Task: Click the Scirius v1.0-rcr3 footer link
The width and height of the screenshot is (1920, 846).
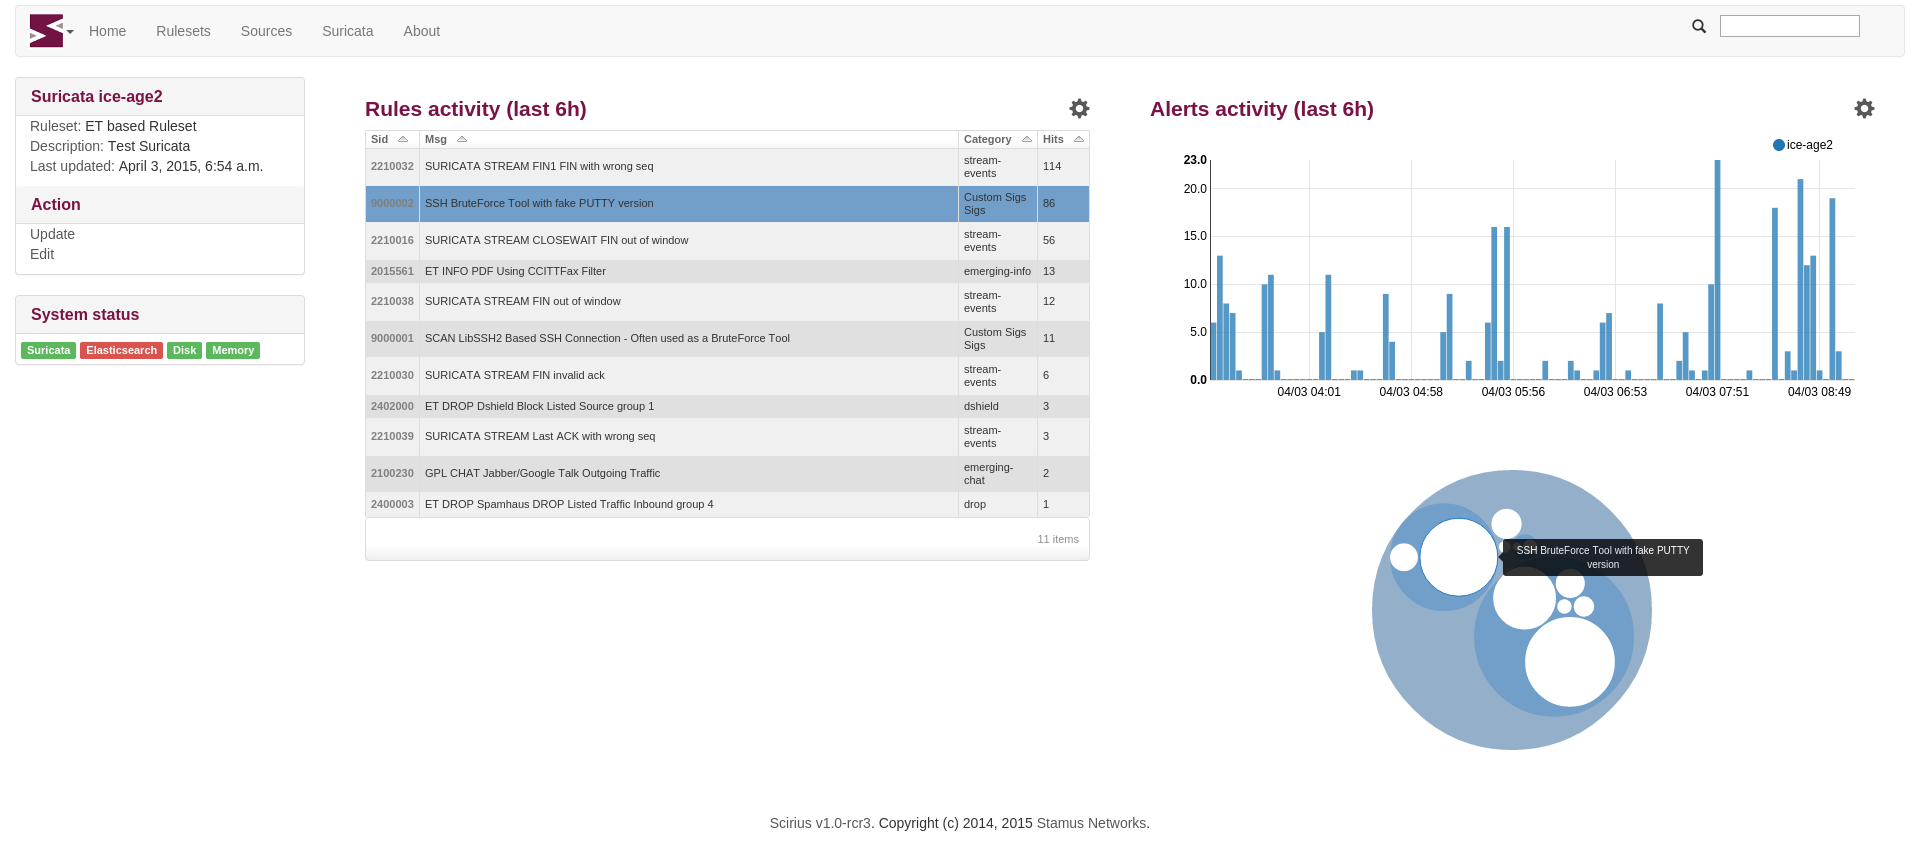Action: pos(822,823)
